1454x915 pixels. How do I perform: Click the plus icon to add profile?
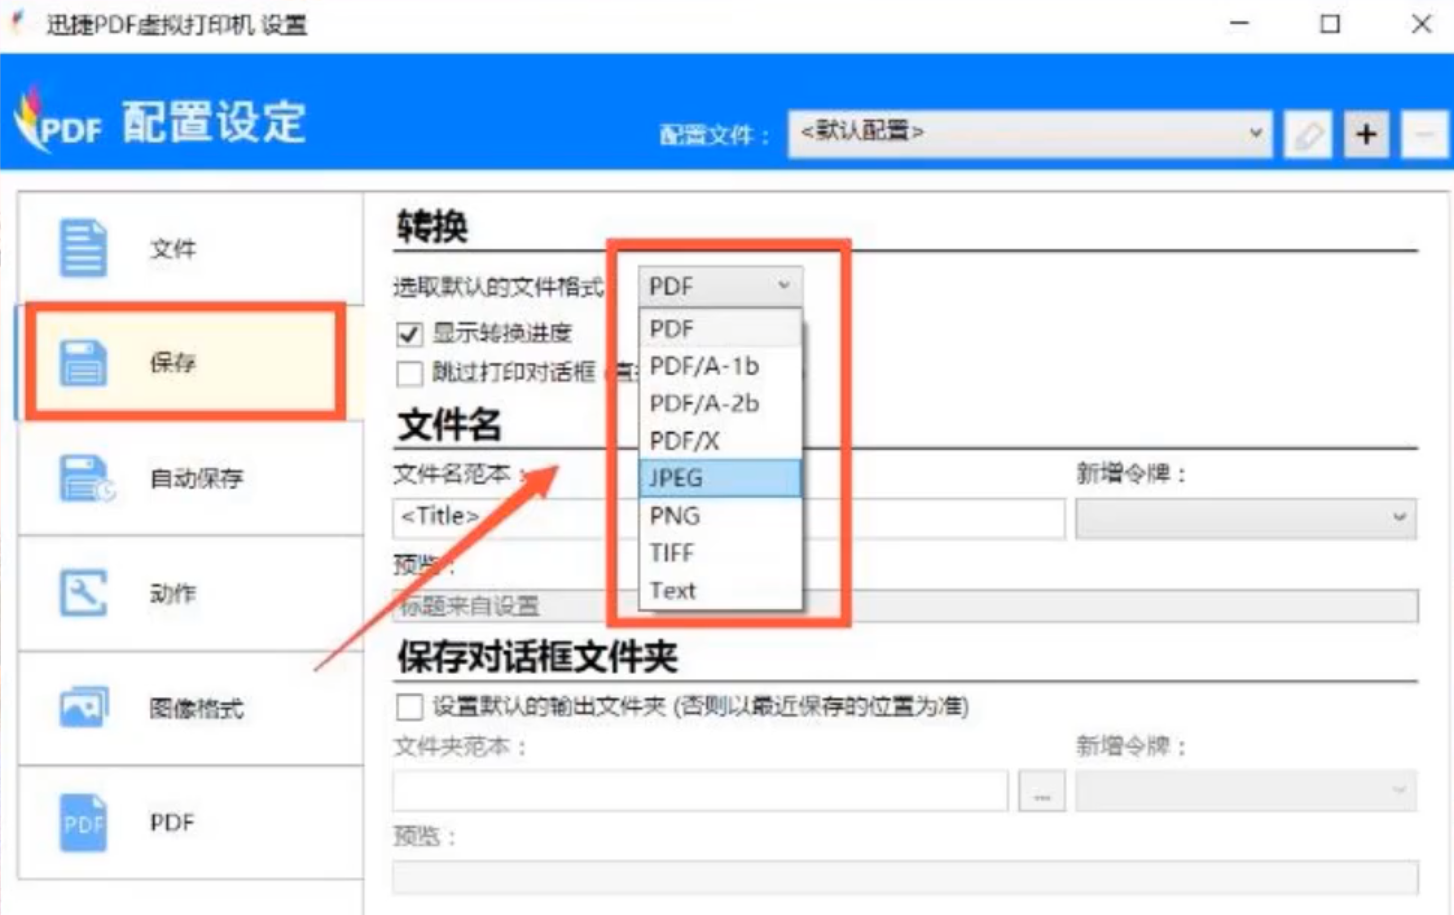[1366, 134]
